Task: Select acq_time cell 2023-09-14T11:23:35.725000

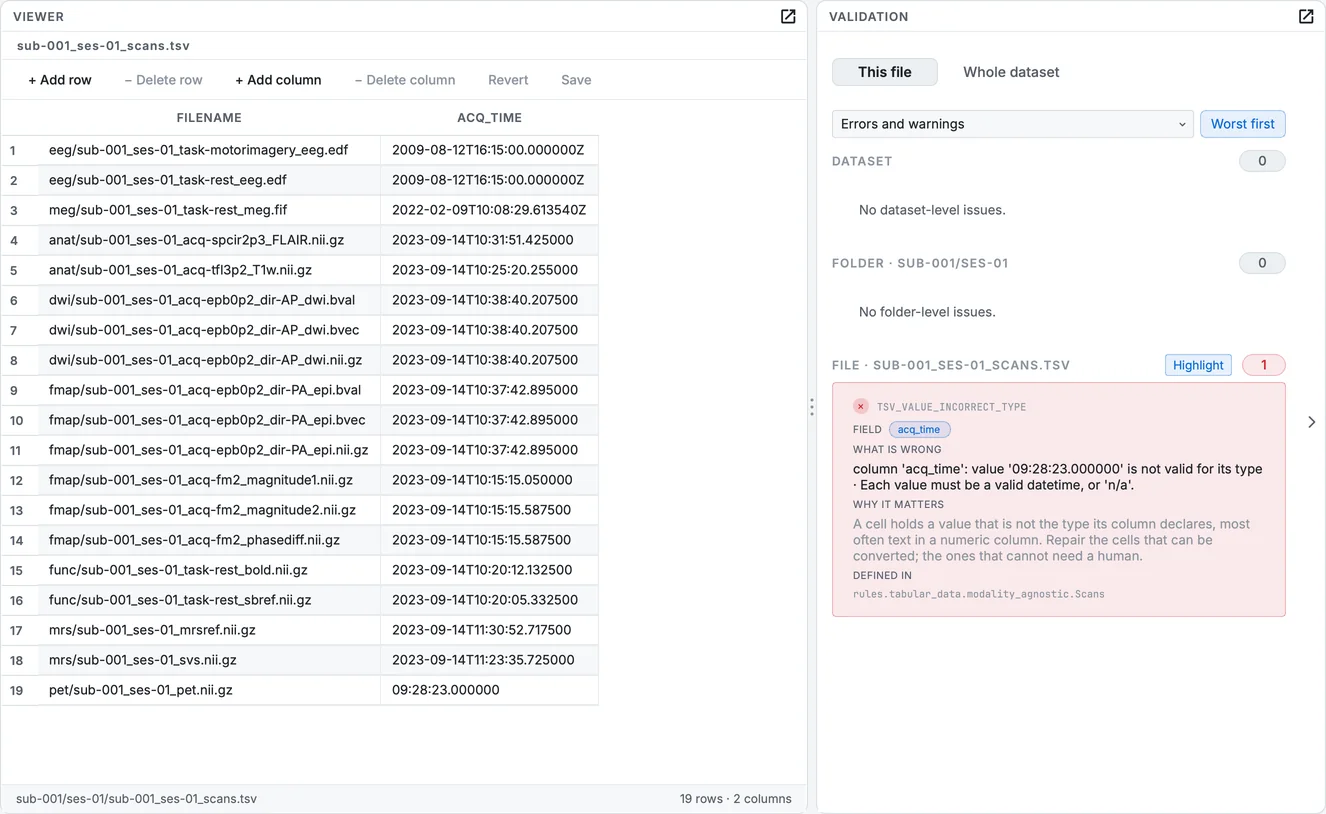Action: pyautogui.click(x=489, y=660)
